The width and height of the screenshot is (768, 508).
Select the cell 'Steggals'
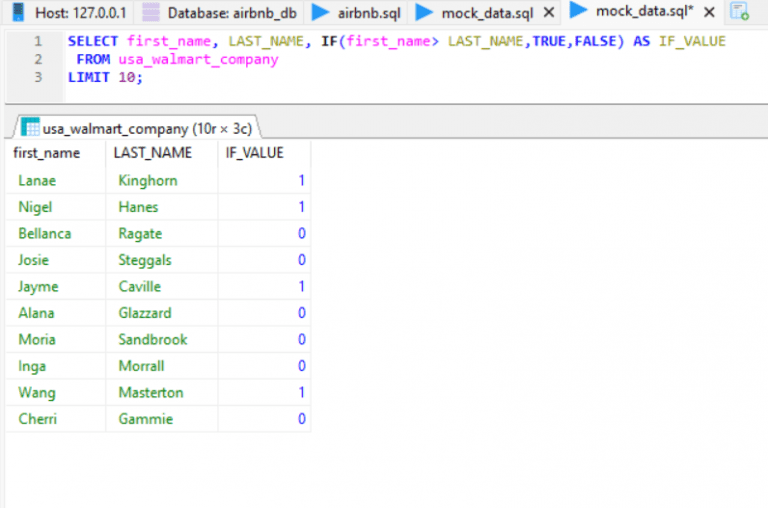tap(162, 260)
